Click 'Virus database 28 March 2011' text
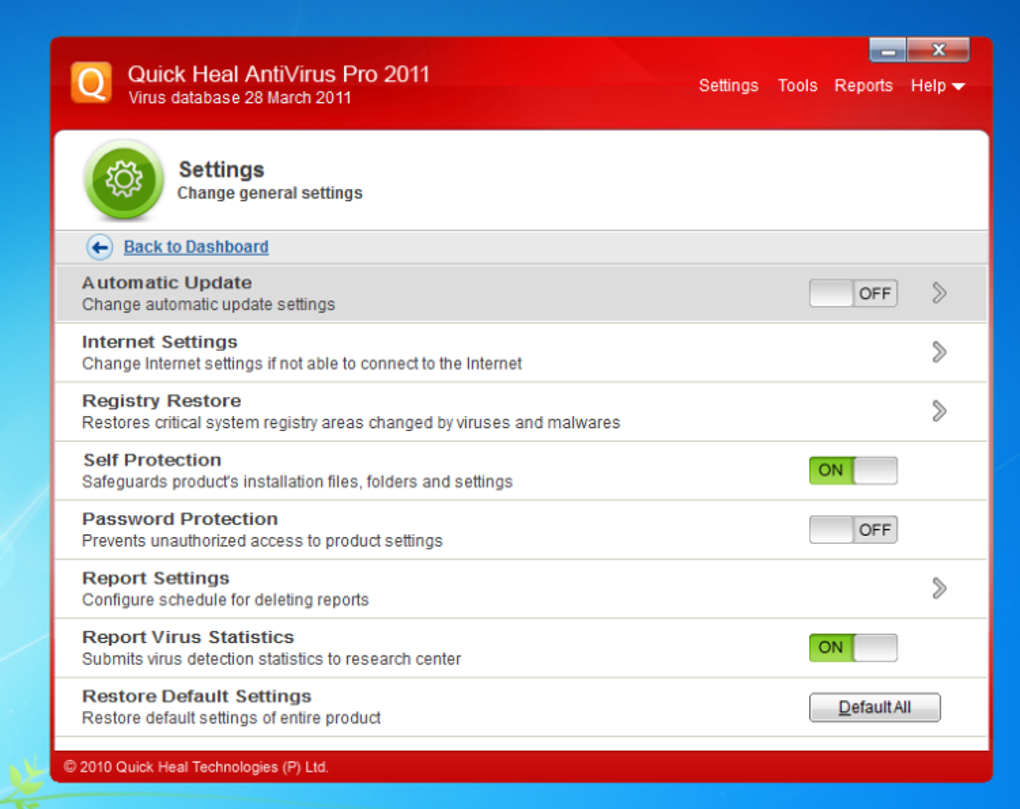This screenshot has width=1020, height=809. click(x=239, y=98)
